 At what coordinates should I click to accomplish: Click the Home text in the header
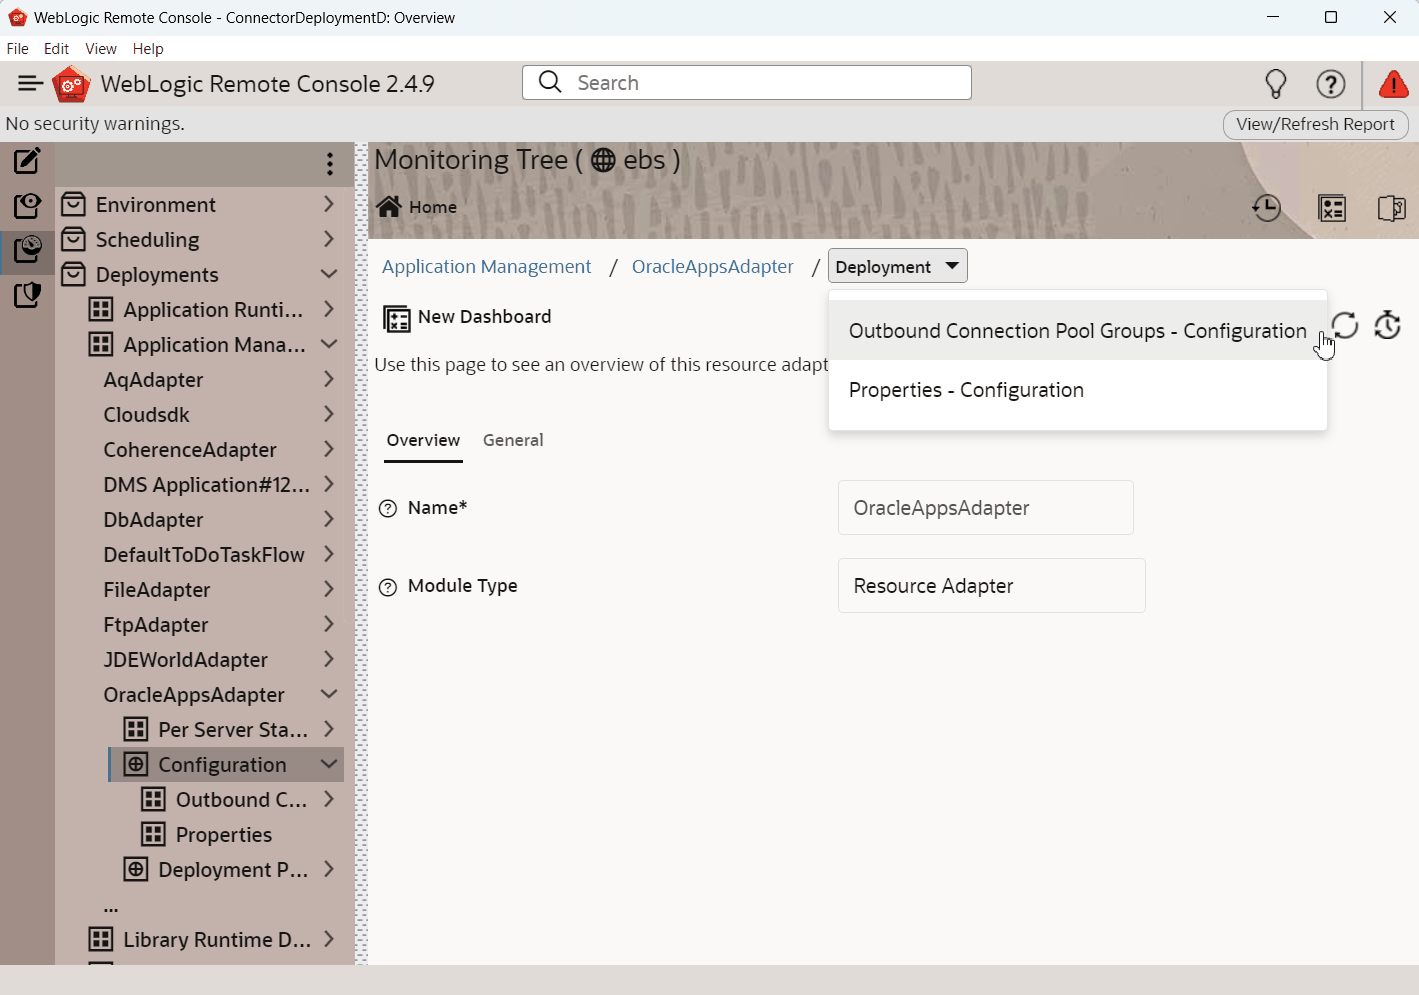pos(433,207)
